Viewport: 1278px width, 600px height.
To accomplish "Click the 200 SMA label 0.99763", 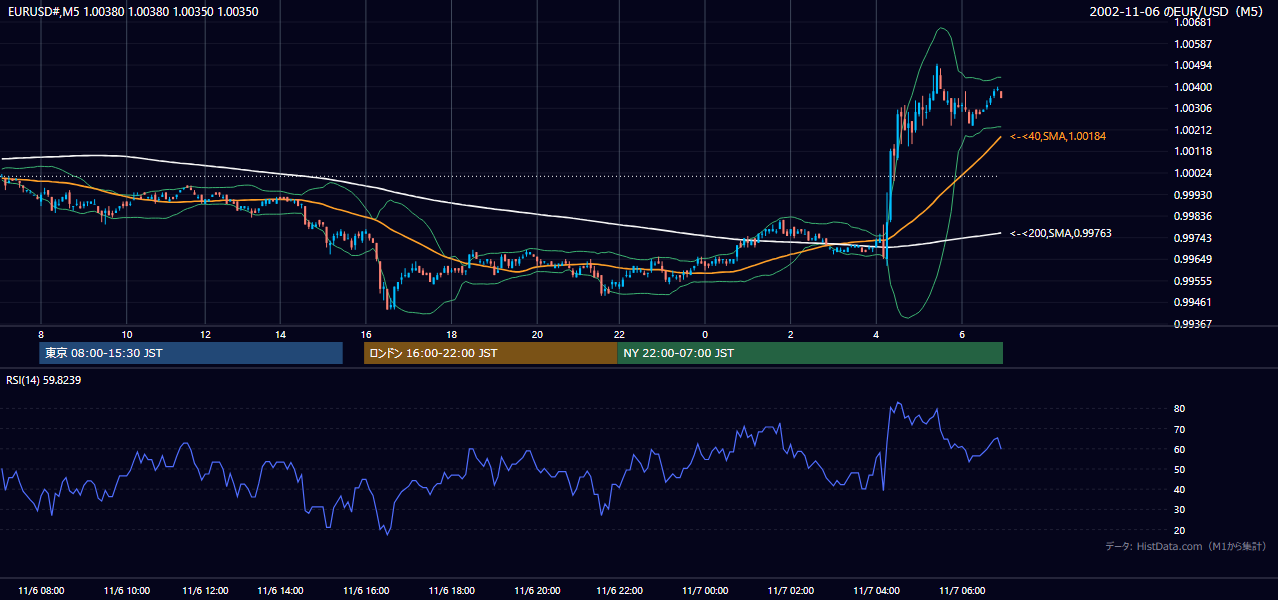I will [1060, 233].
